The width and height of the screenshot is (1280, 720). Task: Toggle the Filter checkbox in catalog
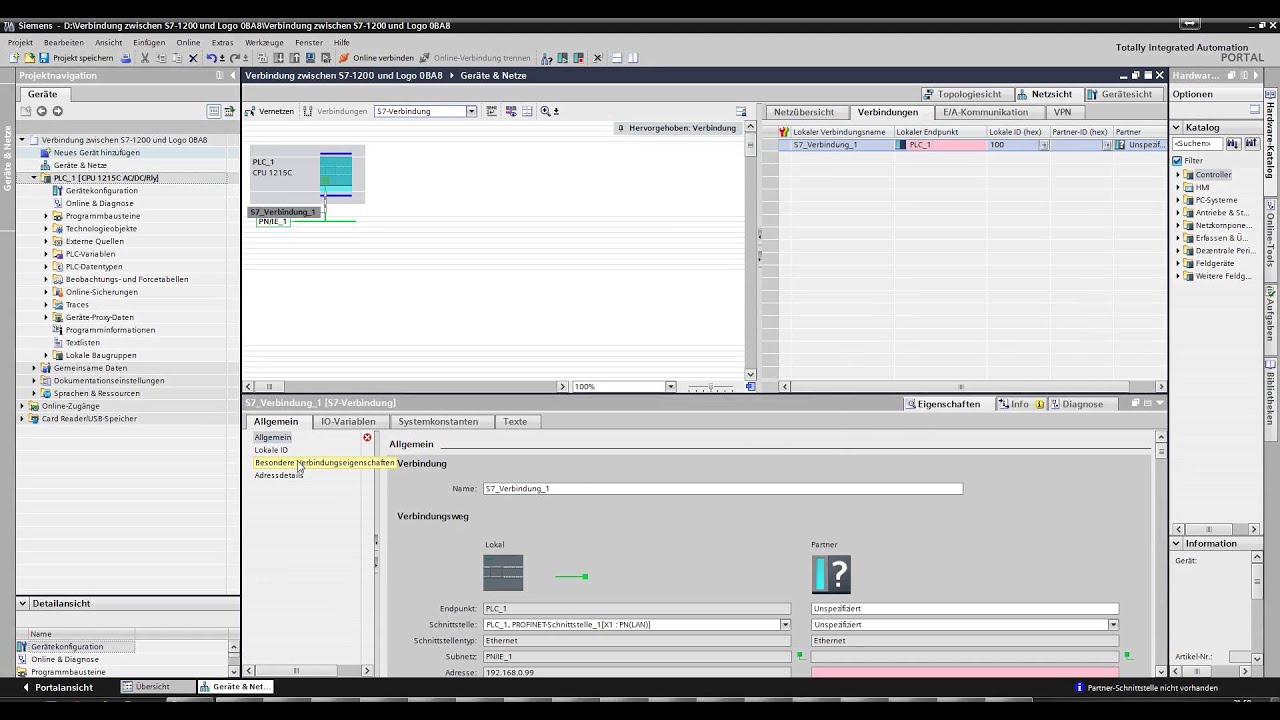[x=1177, y=160]
